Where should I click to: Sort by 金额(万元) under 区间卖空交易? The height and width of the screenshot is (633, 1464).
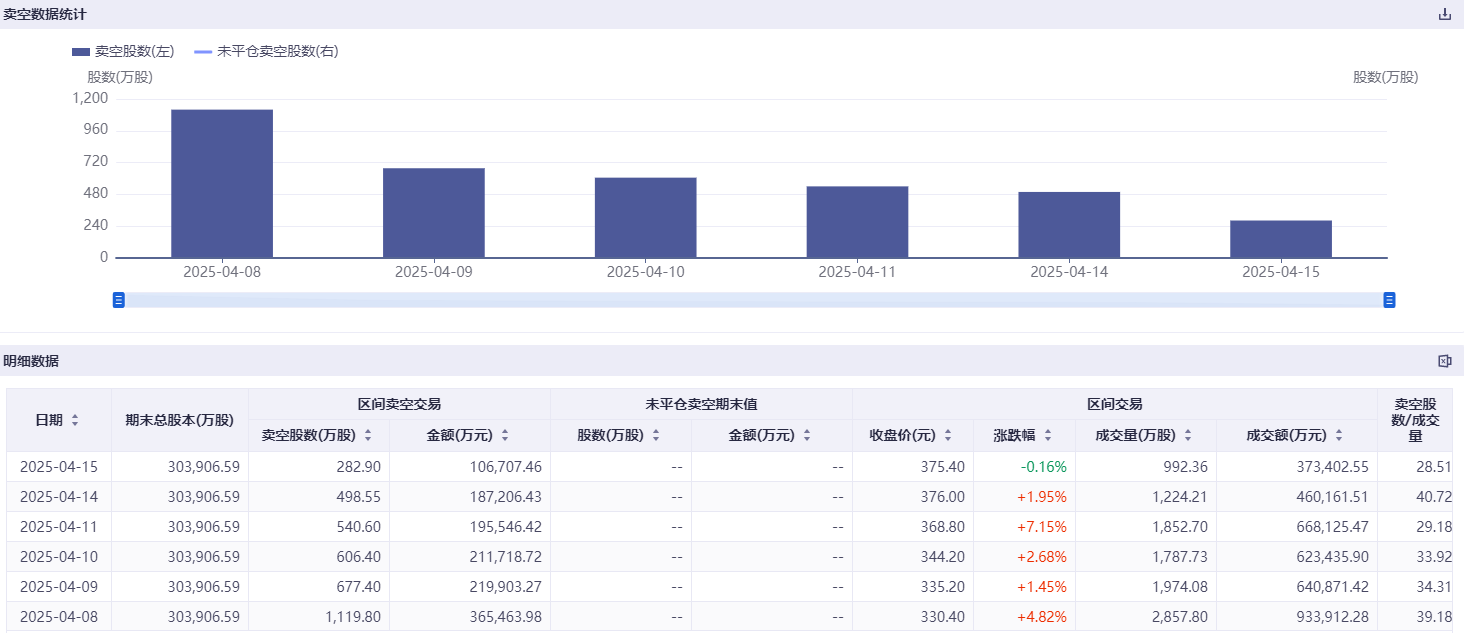point(505,436)
